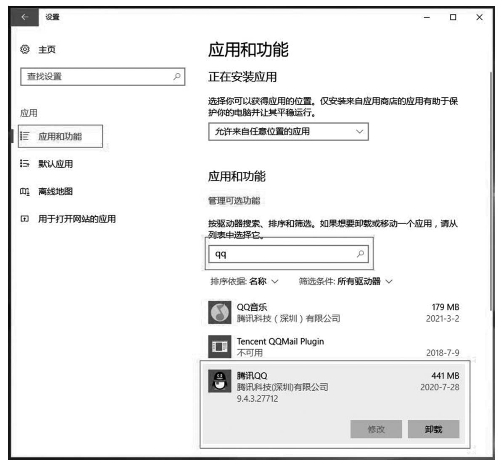
Task: Click the Tencent QQMail Plugin icon
Action: [x=220, y=346]
